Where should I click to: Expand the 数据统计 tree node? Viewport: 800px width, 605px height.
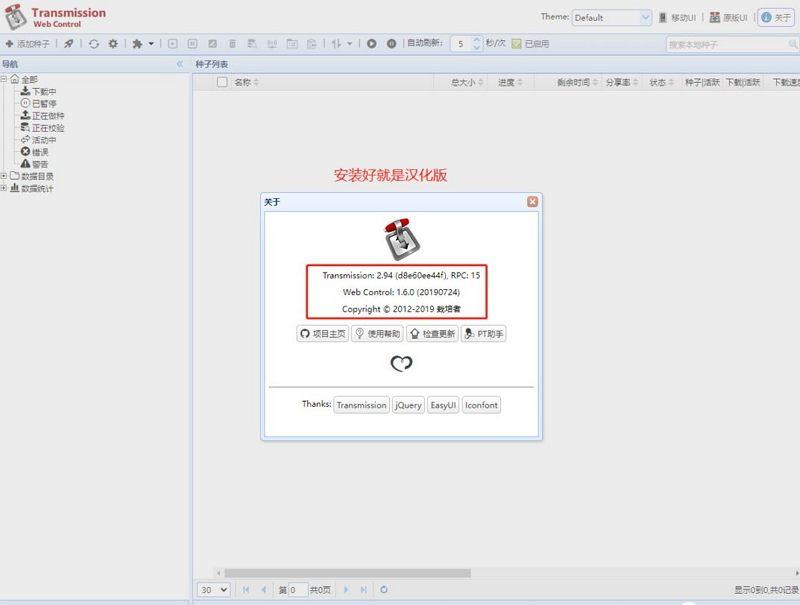4,188
